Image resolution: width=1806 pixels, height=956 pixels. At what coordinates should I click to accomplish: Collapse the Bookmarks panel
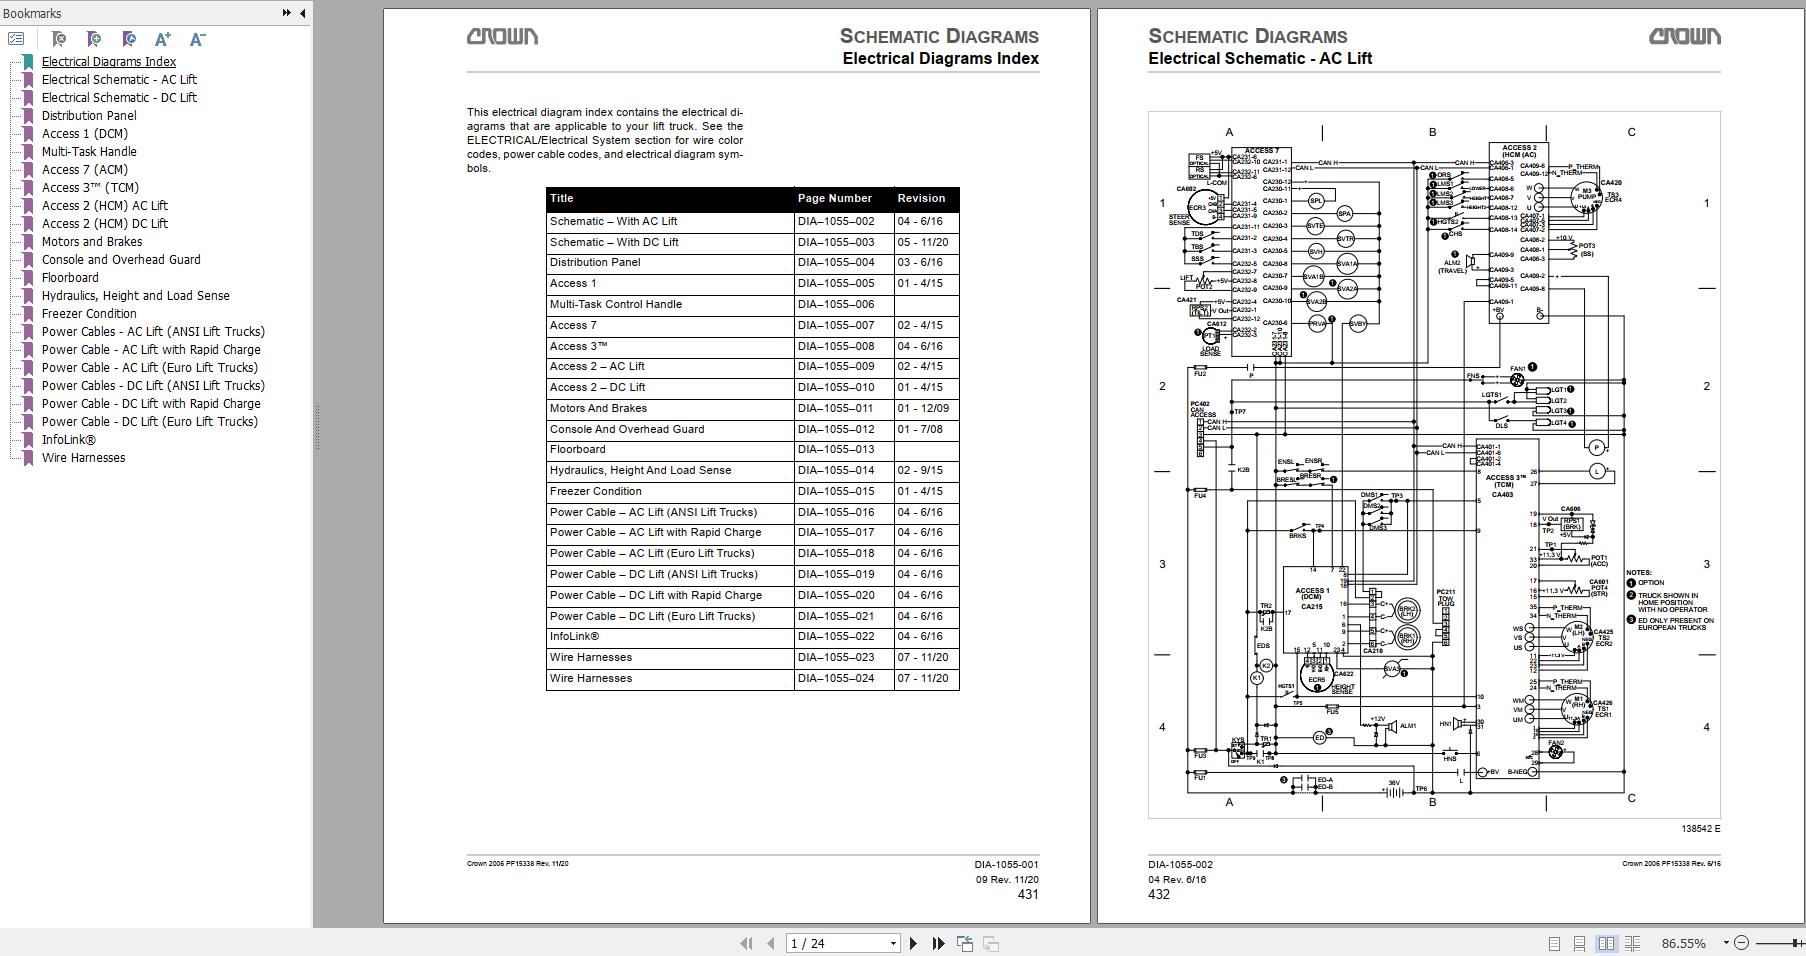302,14
